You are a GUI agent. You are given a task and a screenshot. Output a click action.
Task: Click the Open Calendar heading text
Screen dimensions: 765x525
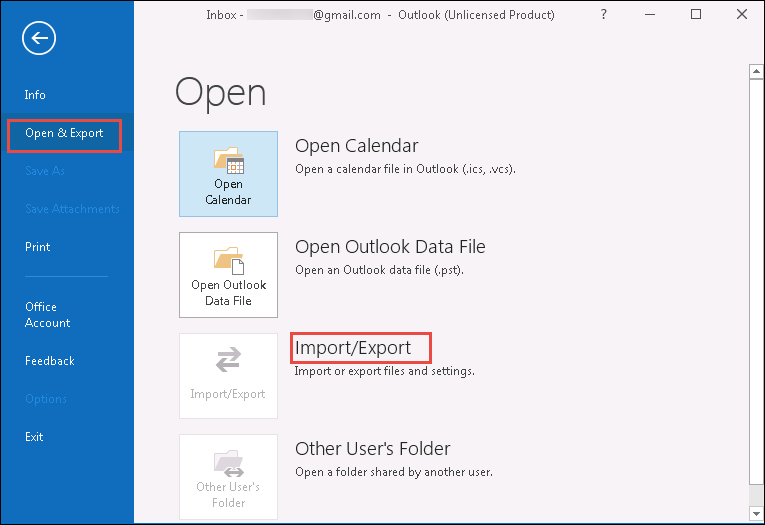click(x=356, y=146)
